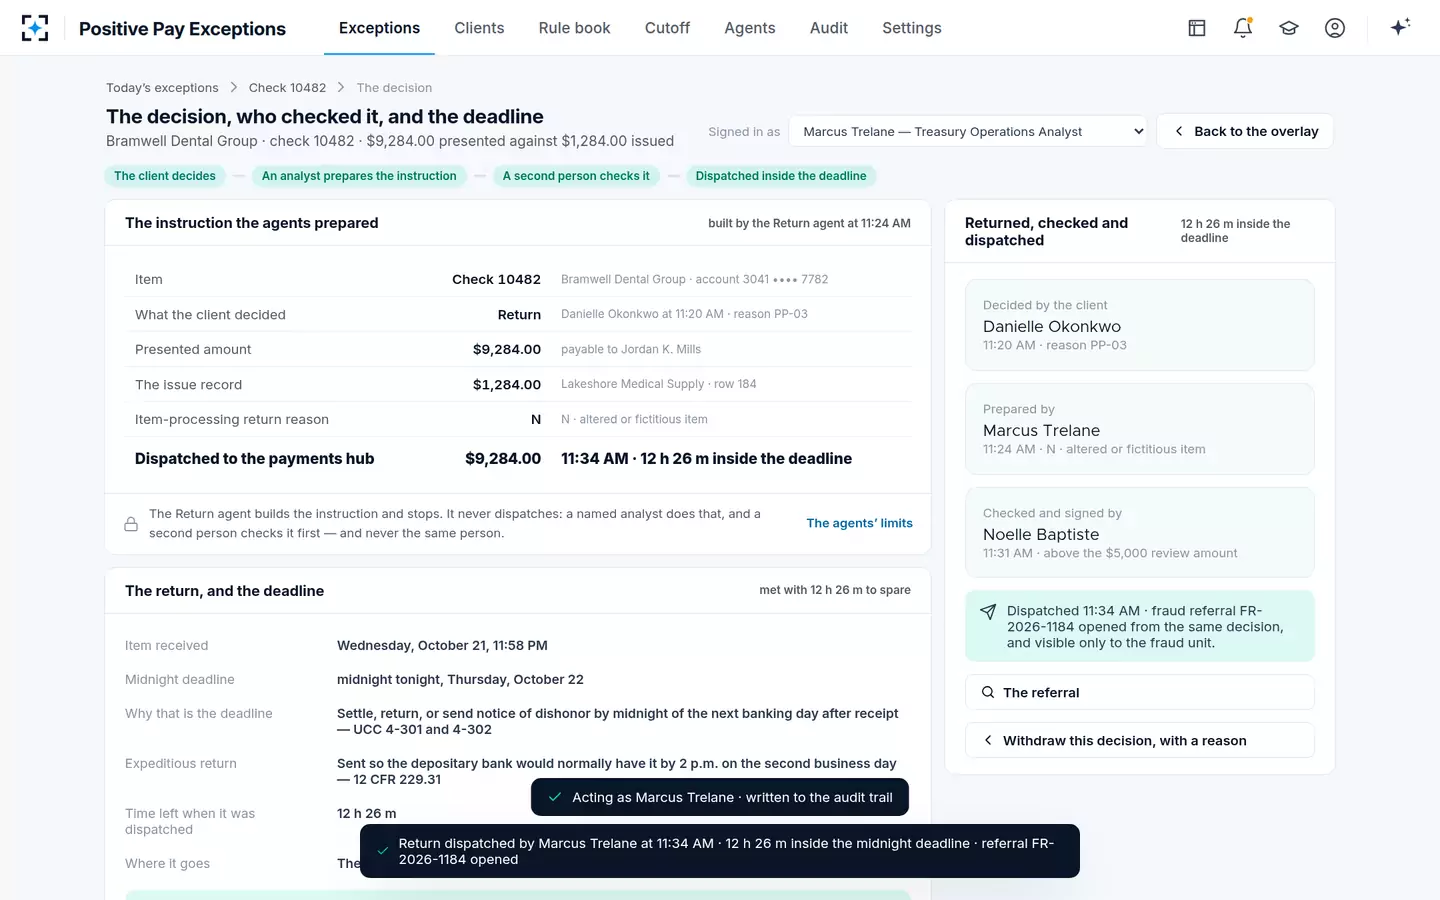This screenshot has height=900, width=1440.
Task: Open the Settings tab
Action: pos(912,28)
